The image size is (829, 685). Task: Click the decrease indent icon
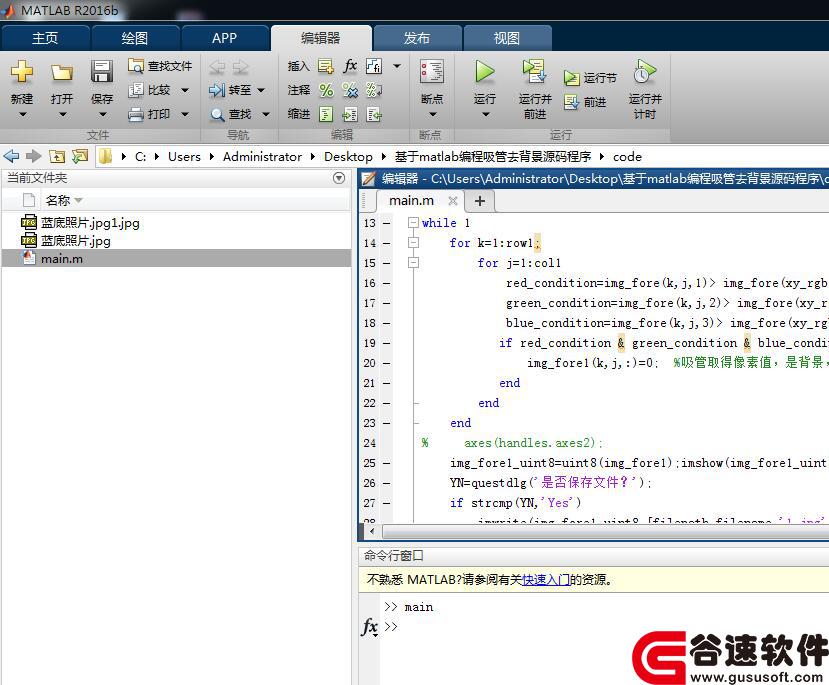pos(374,114)
